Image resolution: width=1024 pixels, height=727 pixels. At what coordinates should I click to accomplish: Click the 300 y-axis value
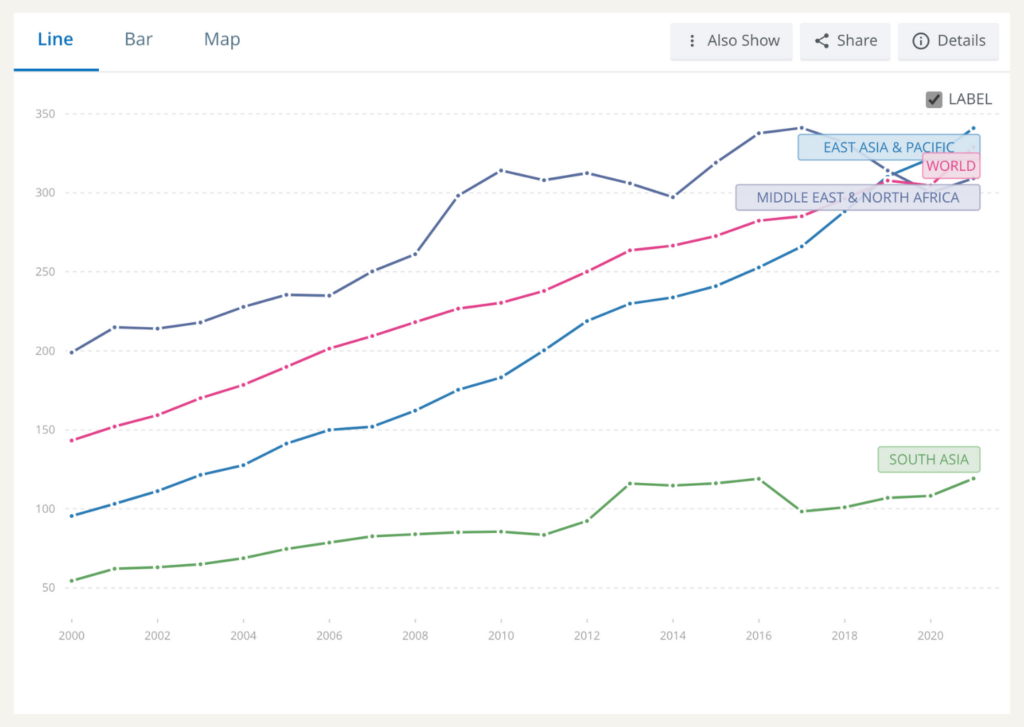[46, 193]
